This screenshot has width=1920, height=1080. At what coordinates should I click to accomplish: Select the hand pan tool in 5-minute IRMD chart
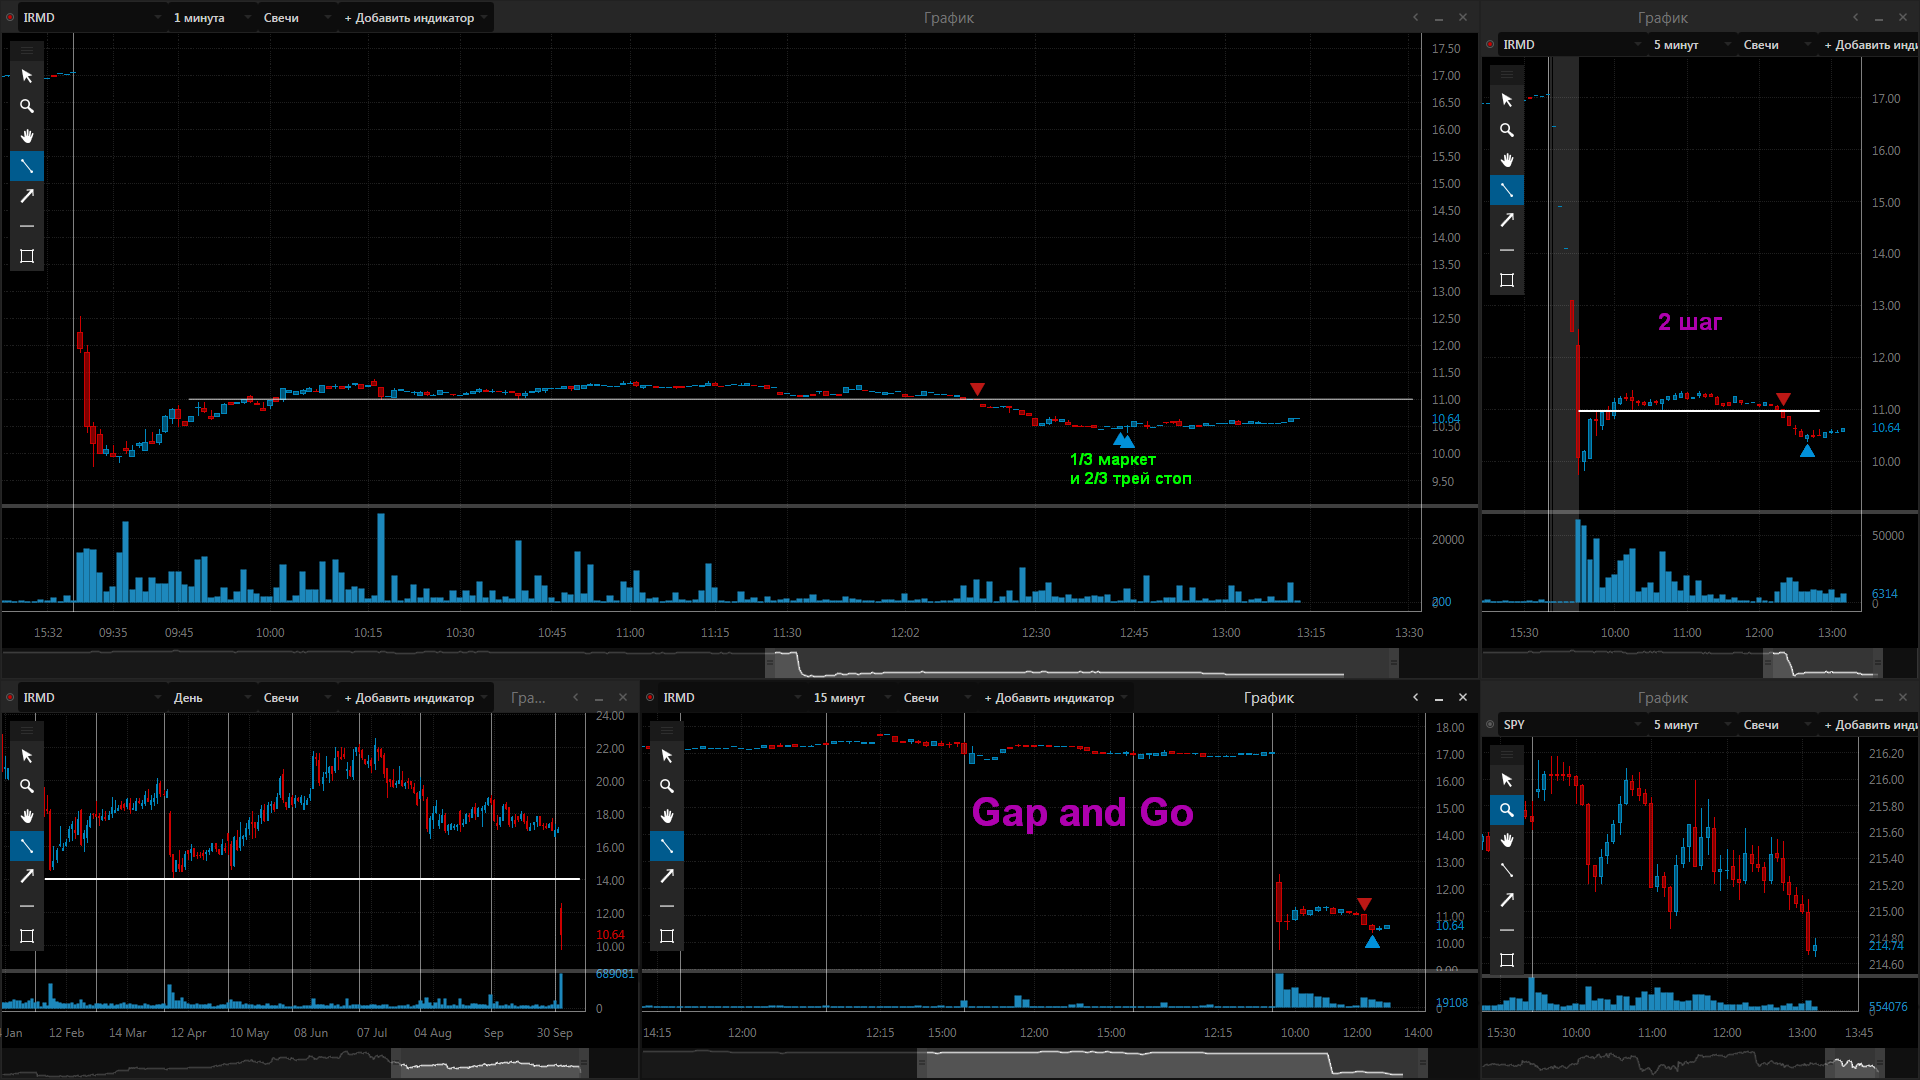tap(1507, 160)
